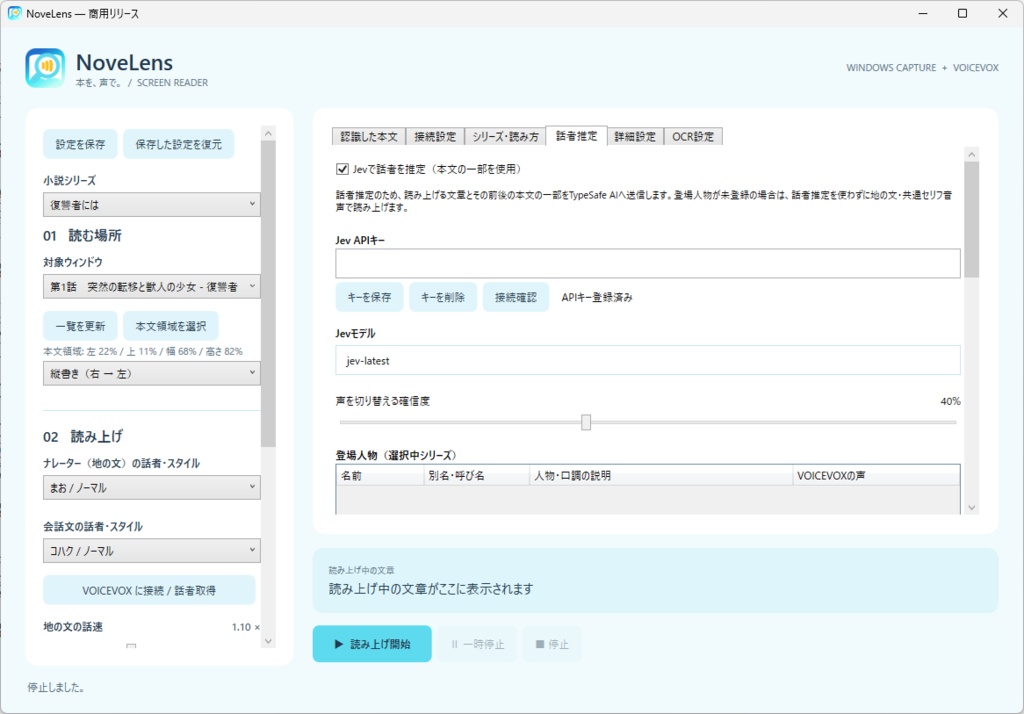Go to the OCR設定 tab
1024x714 pixels.
pyautogui.click(x=693, y=137)
